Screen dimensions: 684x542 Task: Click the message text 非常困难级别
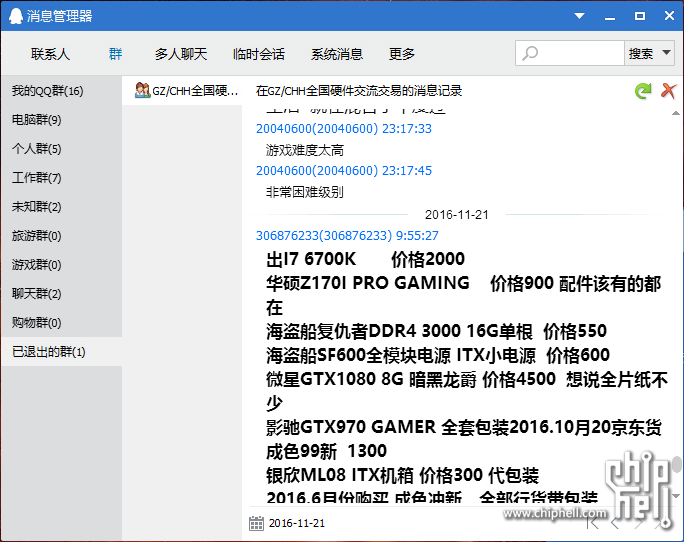305,192
